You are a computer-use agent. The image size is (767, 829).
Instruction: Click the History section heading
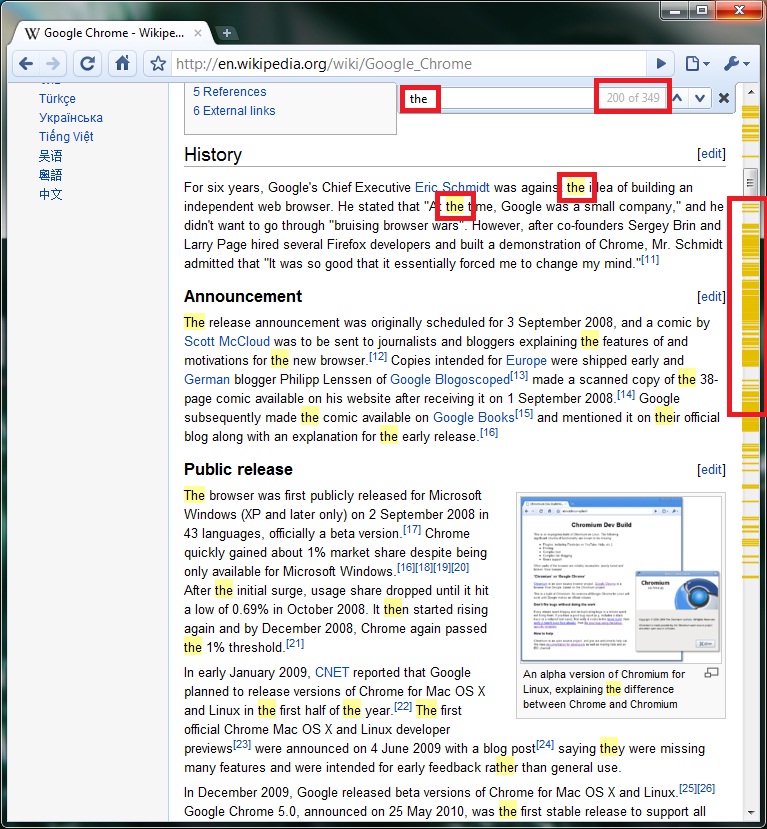point(213,154)
